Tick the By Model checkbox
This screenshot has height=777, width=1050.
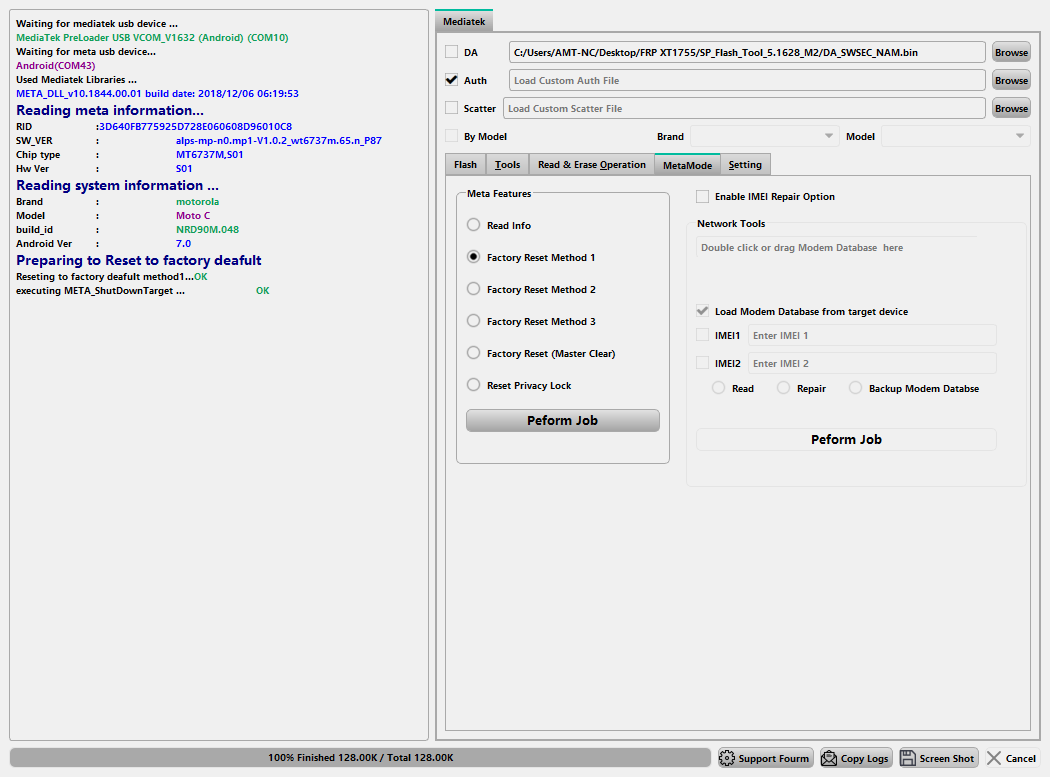point(452,136)
